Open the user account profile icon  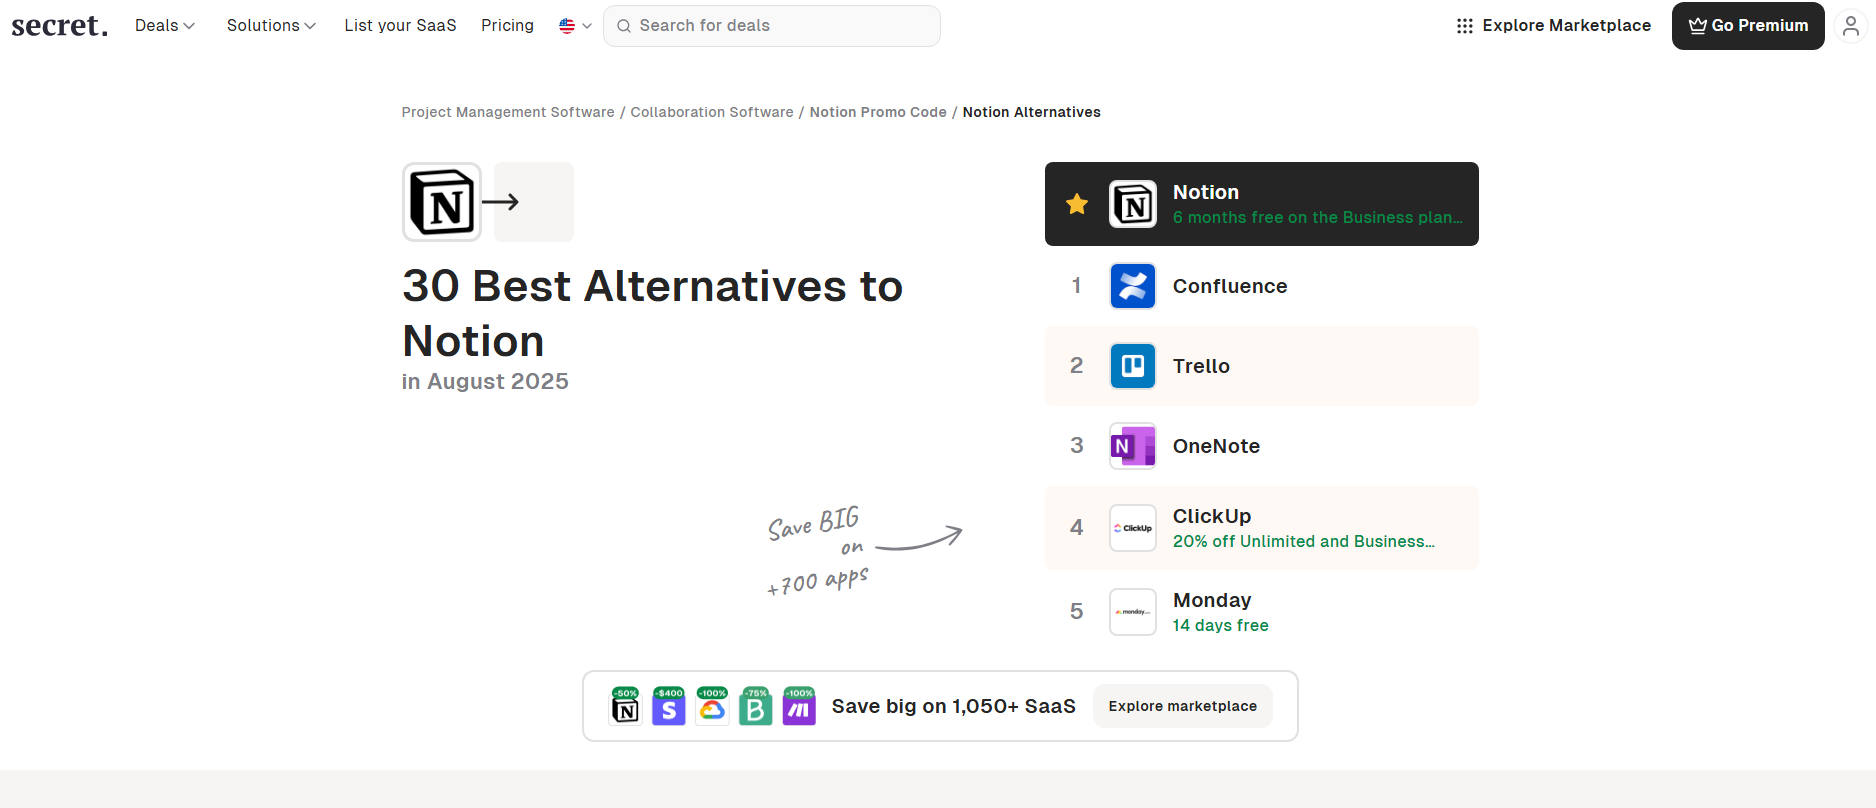(x=1851, y=26)
